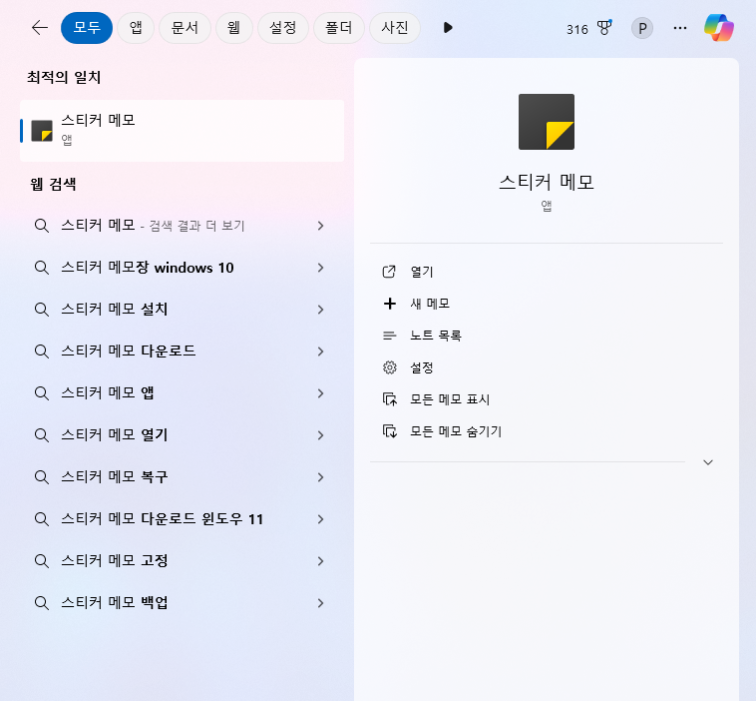756x701 pixels.
Task: Click search icon beside 스티커 메모 다운로드 윈도우 11
Action: 42,519
